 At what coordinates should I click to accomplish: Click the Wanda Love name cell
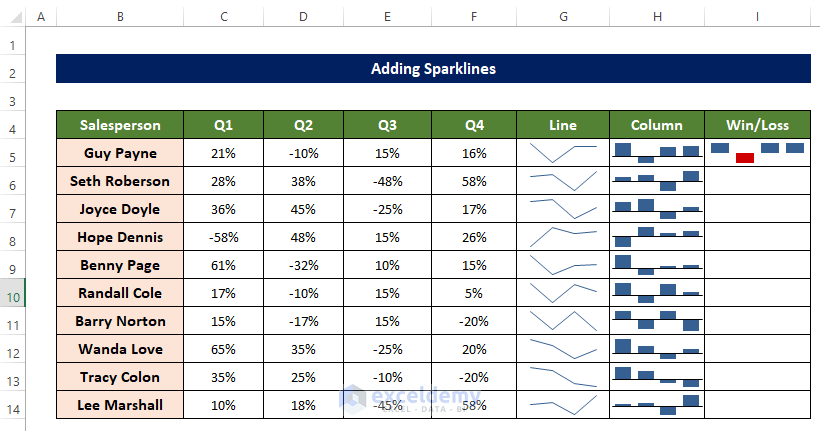point(120,349)
